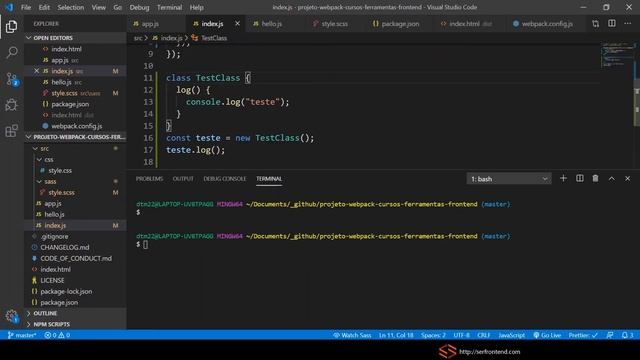Show the Problems panel tab
This screenshot has height=360, width=640.
pyautogui.click(x=149, y=179)
